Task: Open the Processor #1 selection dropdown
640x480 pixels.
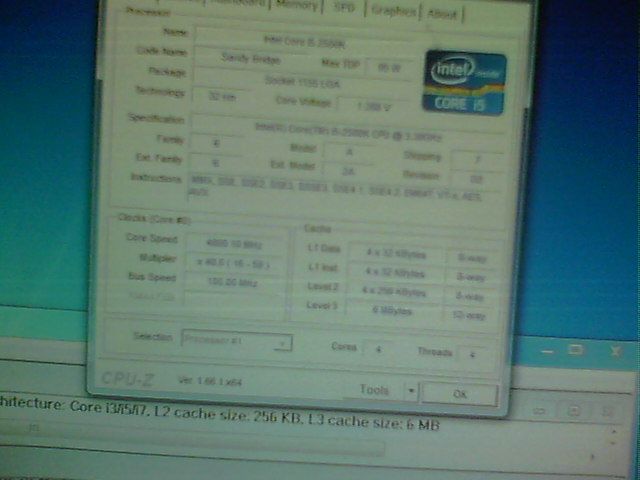Action: click(237, 340)
